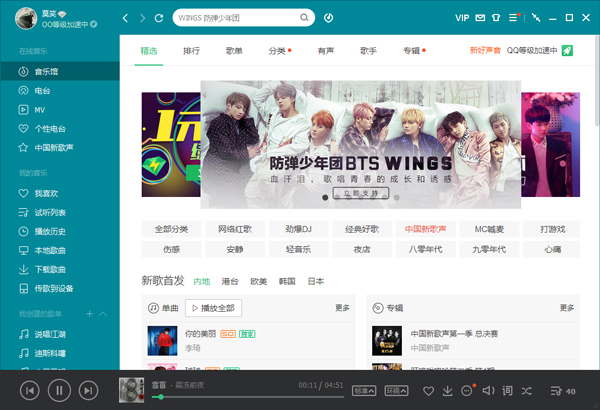
Task: Open the mail messages icon
Action: [x=480, y=18]
